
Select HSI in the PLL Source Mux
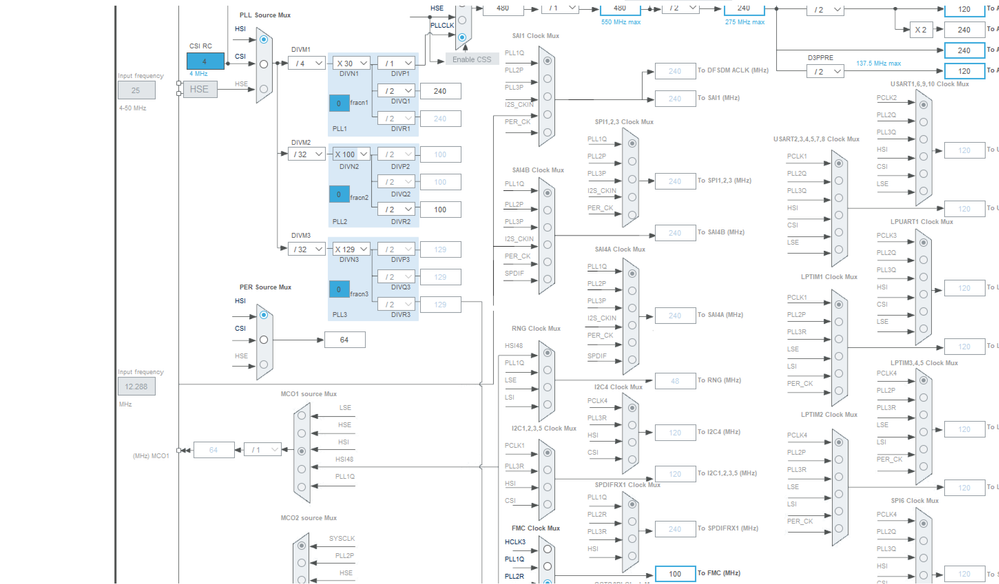pos(264,39)
